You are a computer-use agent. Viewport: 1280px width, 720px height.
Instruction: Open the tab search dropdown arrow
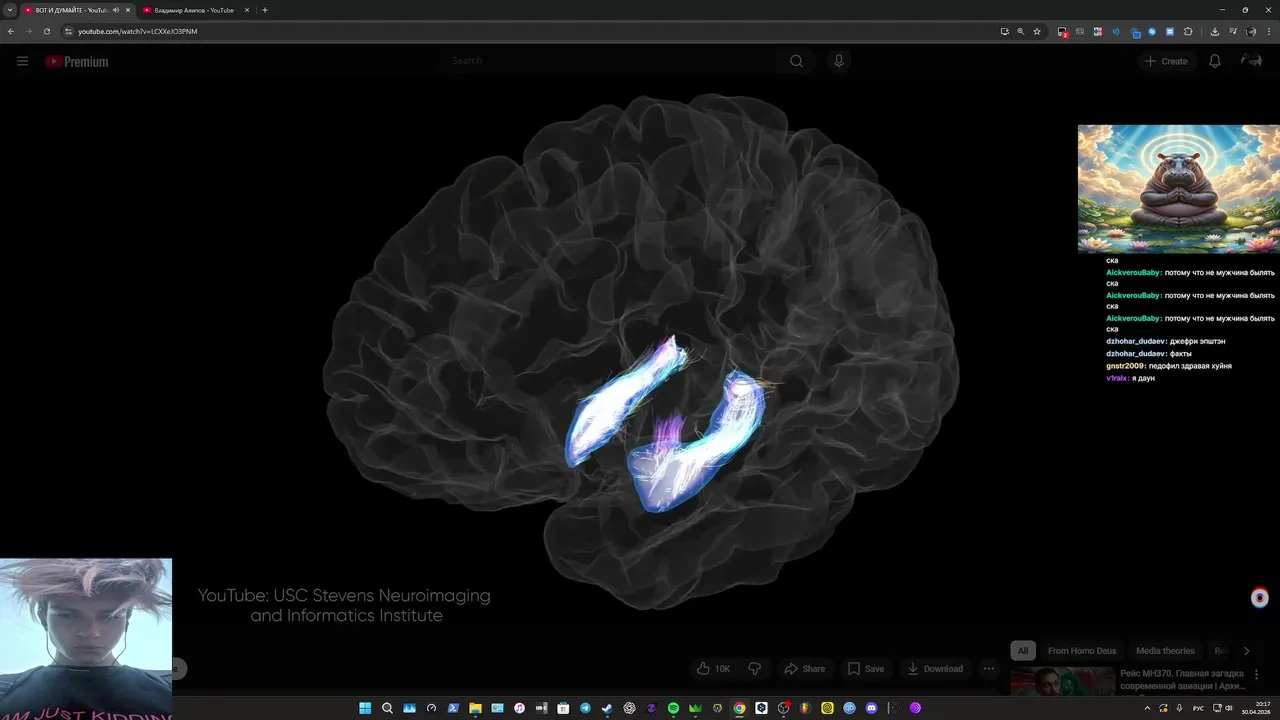tap(9, 10)
